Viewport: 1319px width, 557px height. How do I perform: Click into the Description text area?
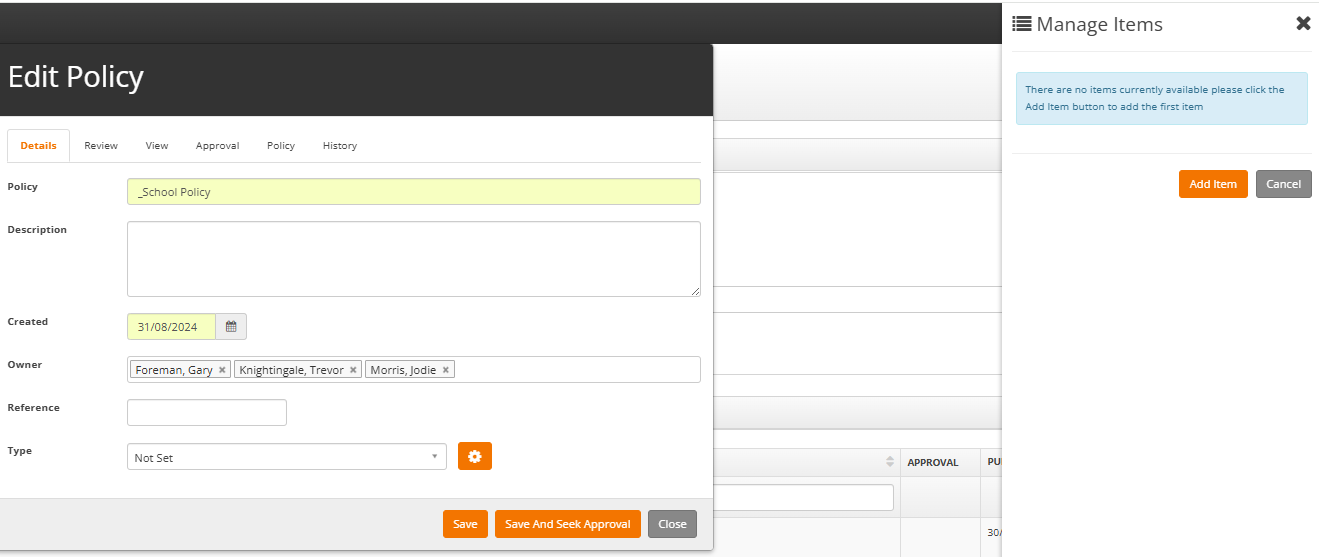click(413, 259)
